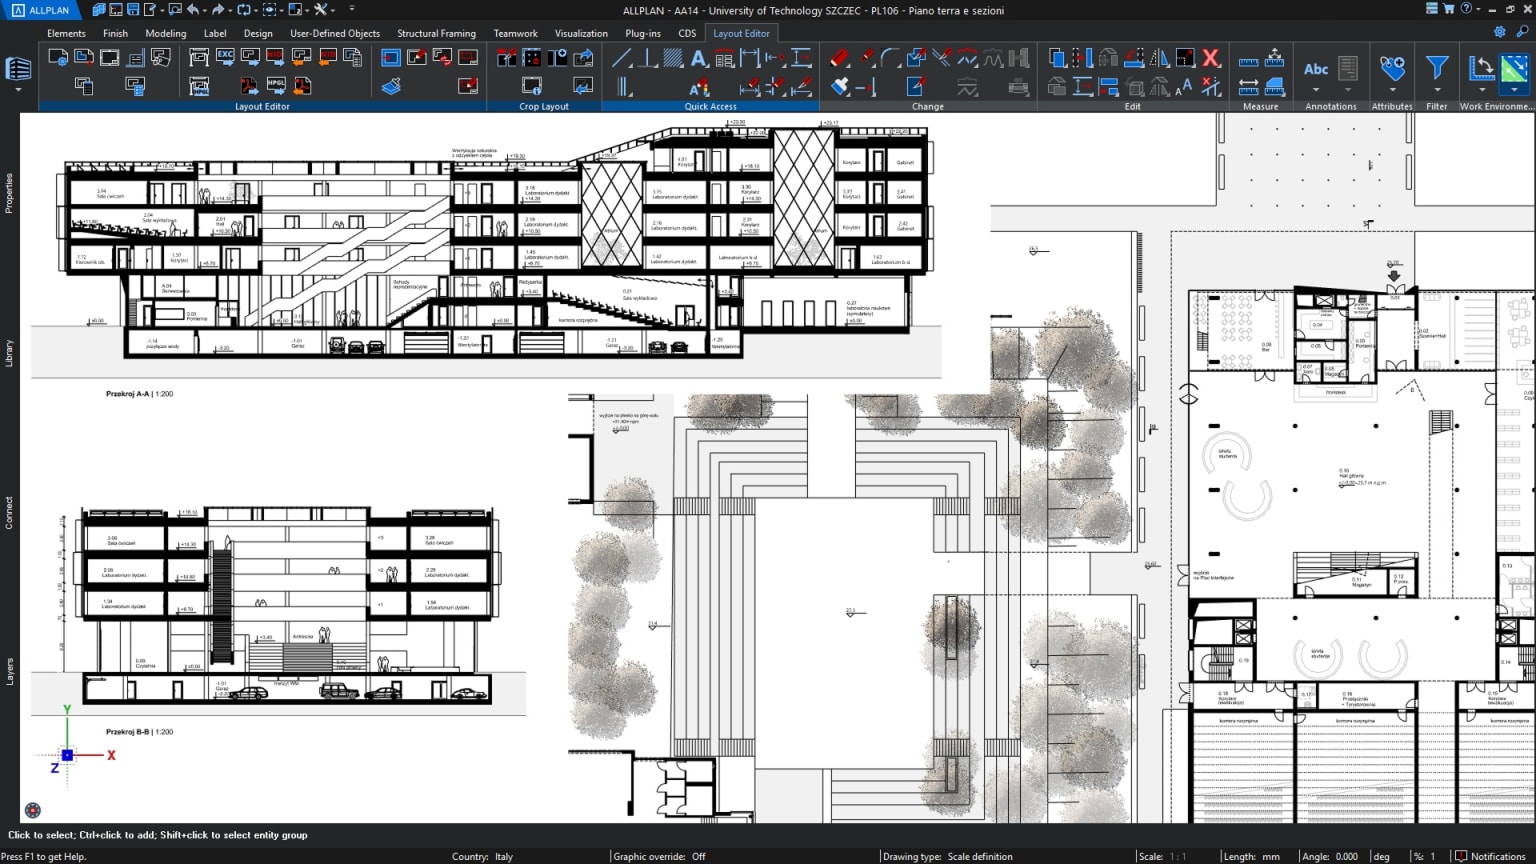Click the Redo arrow in title bar
This screenshot has width=1536, height=864.
[x=218, y=10]
